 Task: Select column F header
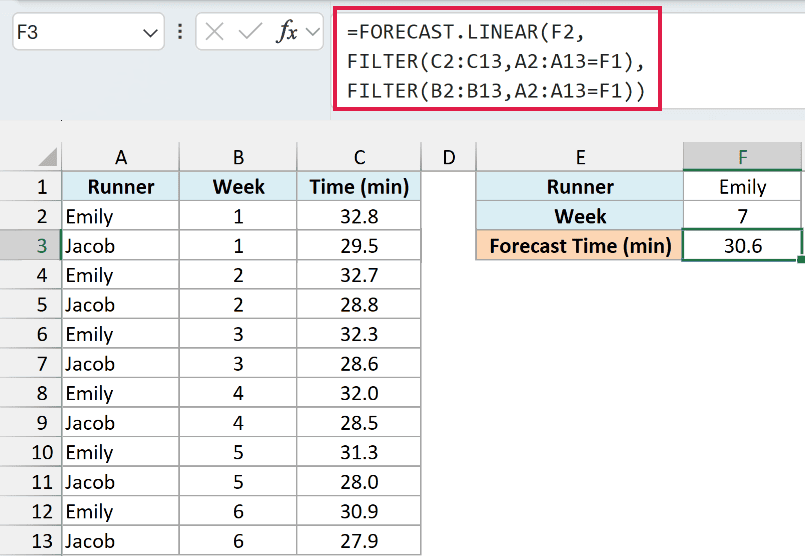point(742,157)
